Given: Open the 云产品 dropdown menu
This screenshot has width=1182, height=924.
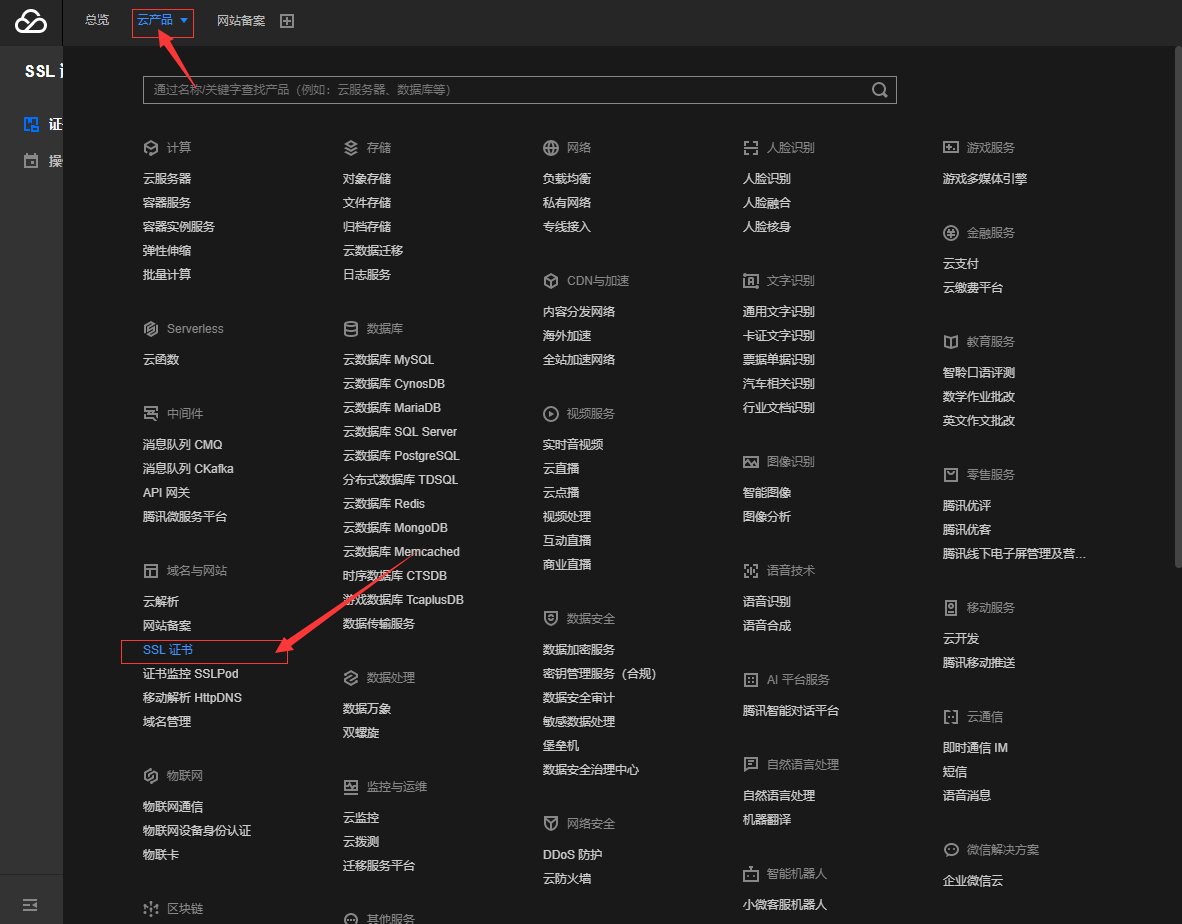Looking at the screenshot, I should coord(163,20).
